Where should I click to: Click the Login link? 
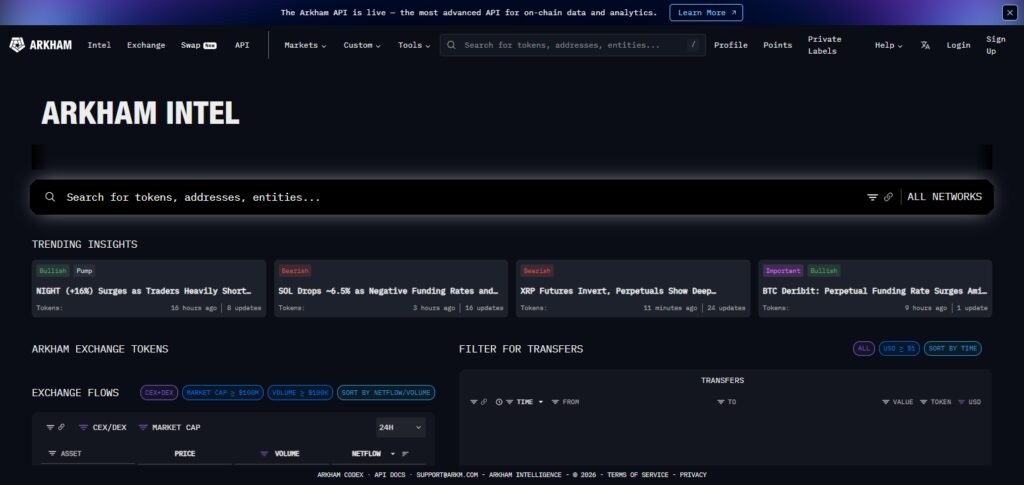[x=959, y=45]
